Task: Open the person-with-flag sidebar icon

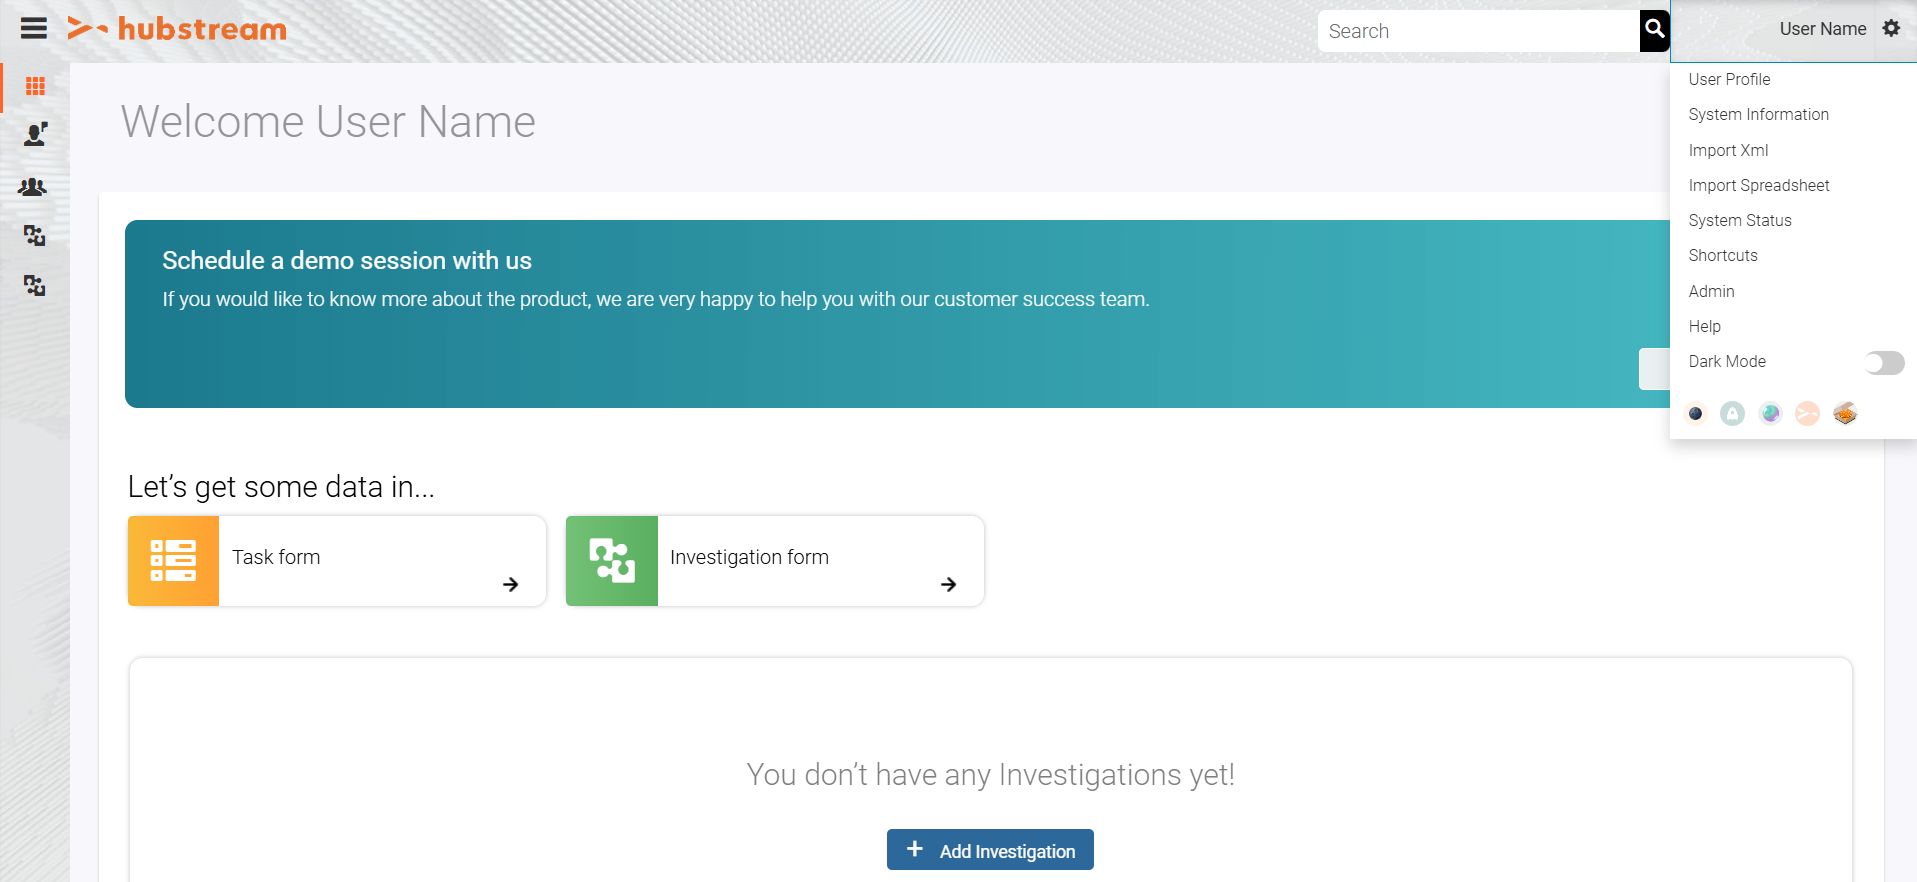Action: [x=35, y=134]
